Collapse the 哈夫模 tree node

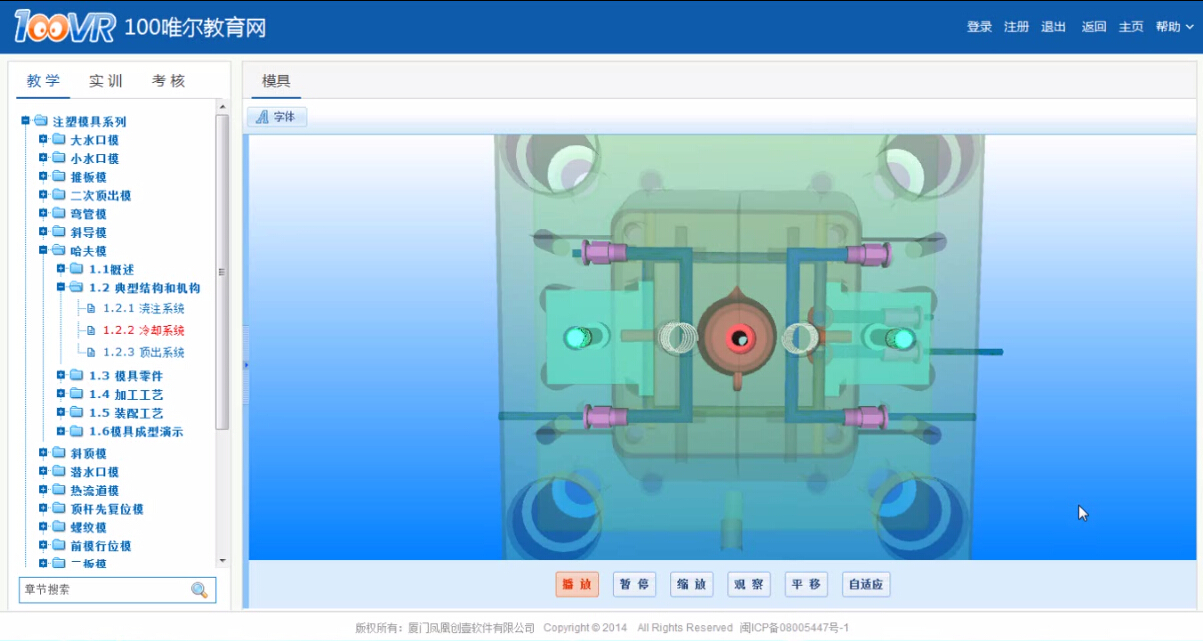tap(43, 251)
